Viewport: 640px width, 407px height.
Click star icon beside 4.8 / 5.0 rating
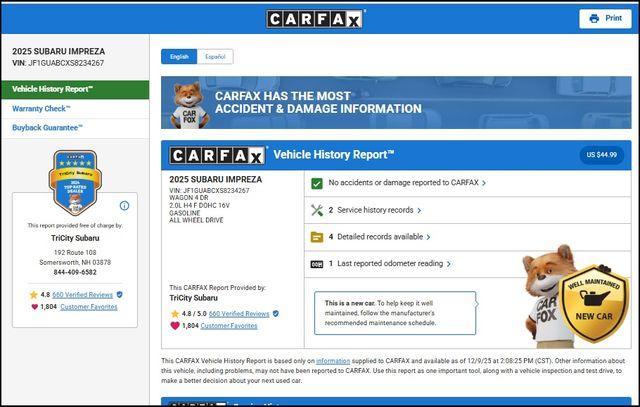[x=175, y=314]
